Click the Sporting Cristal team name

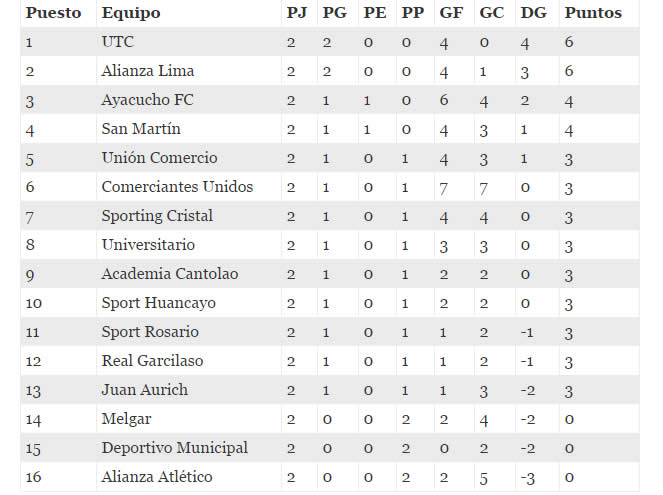click(157, 216)
